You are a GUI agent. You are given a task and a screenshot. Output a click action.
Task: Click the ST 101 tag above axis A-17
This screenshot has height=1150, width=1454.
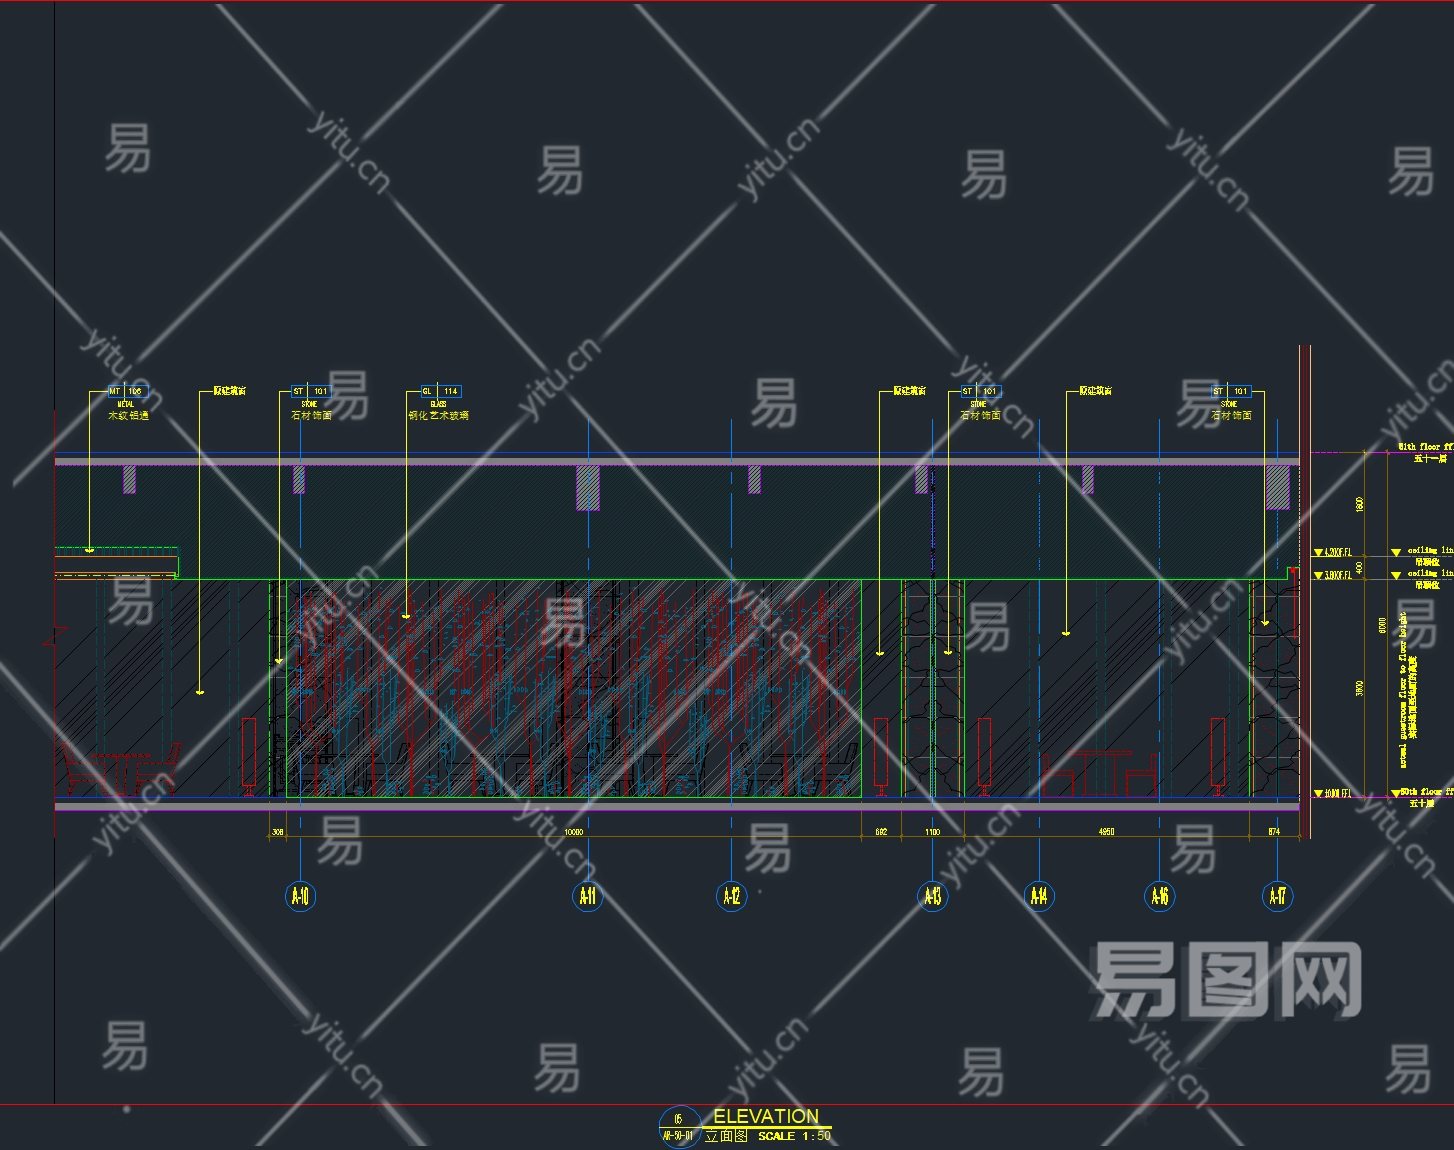coord(1231,391)
